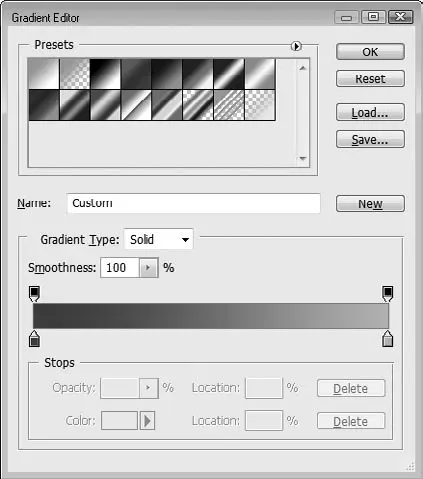Select the left color stop below gradient bar
The image size is (423, 479).
click(x=34, y=339)
